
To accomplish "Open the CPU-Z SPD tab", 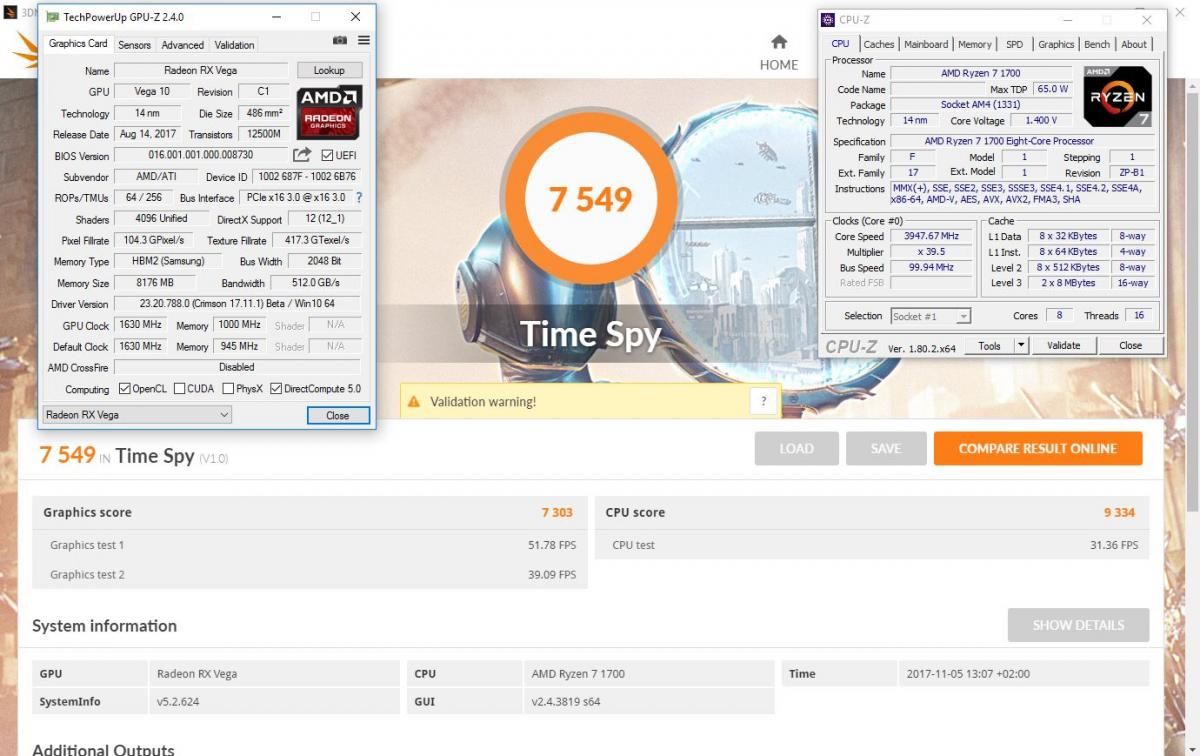I will 1014,44.
